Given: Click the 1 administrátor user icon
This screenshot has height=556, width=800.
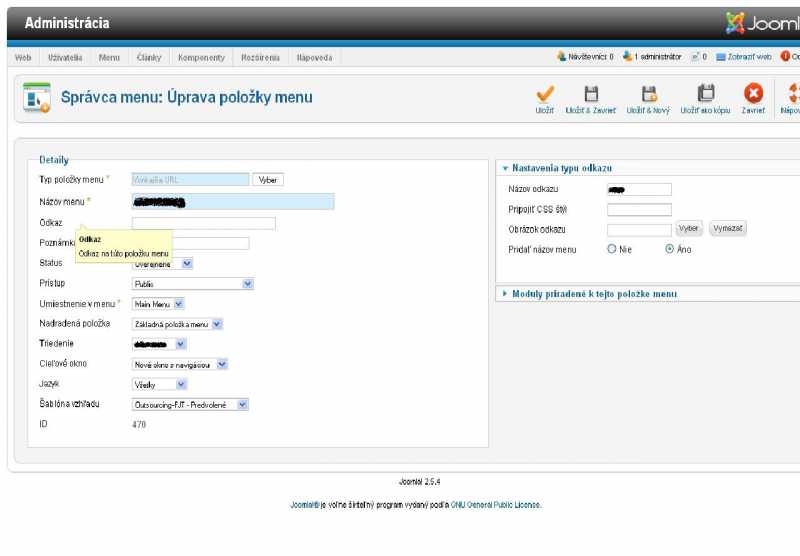Looking at the screenshot, I should point(627,57).
